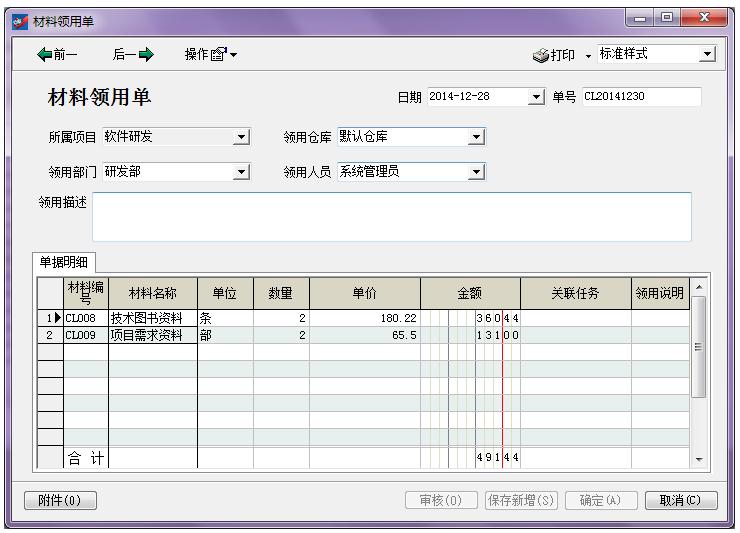Viewport: 740px width, 533px height.
Task: Click the 打印 printer icon
Action: [541, 55]
